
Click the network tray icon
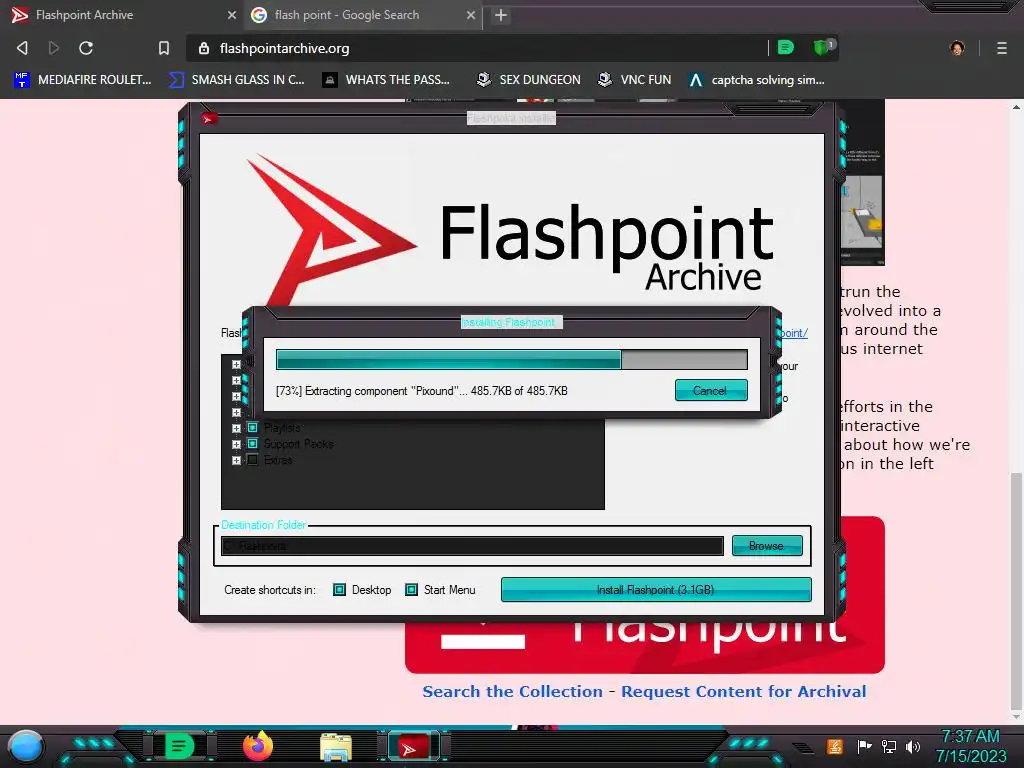[889, 746]
